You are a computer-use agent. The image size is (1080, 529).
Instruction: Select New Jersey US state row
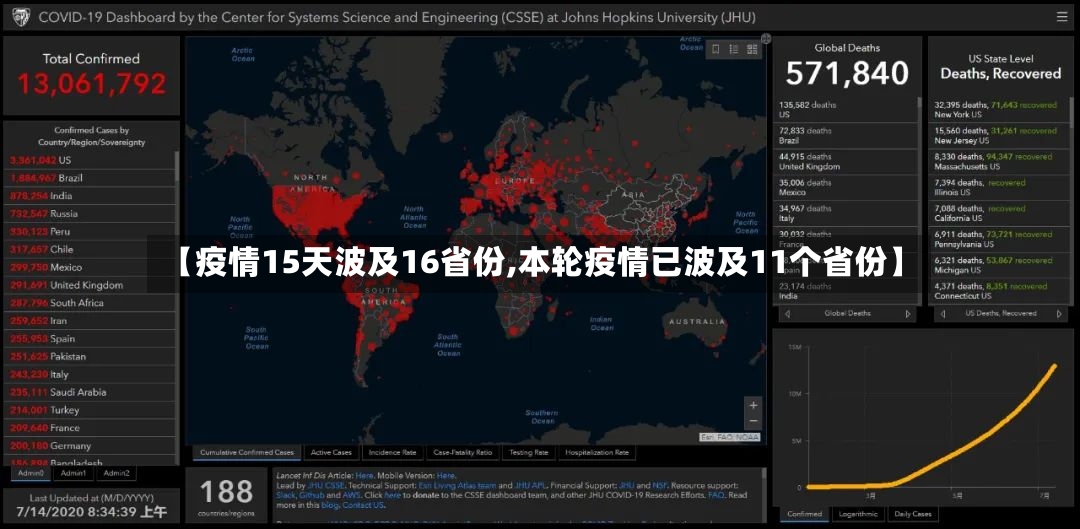pos(999,136)
